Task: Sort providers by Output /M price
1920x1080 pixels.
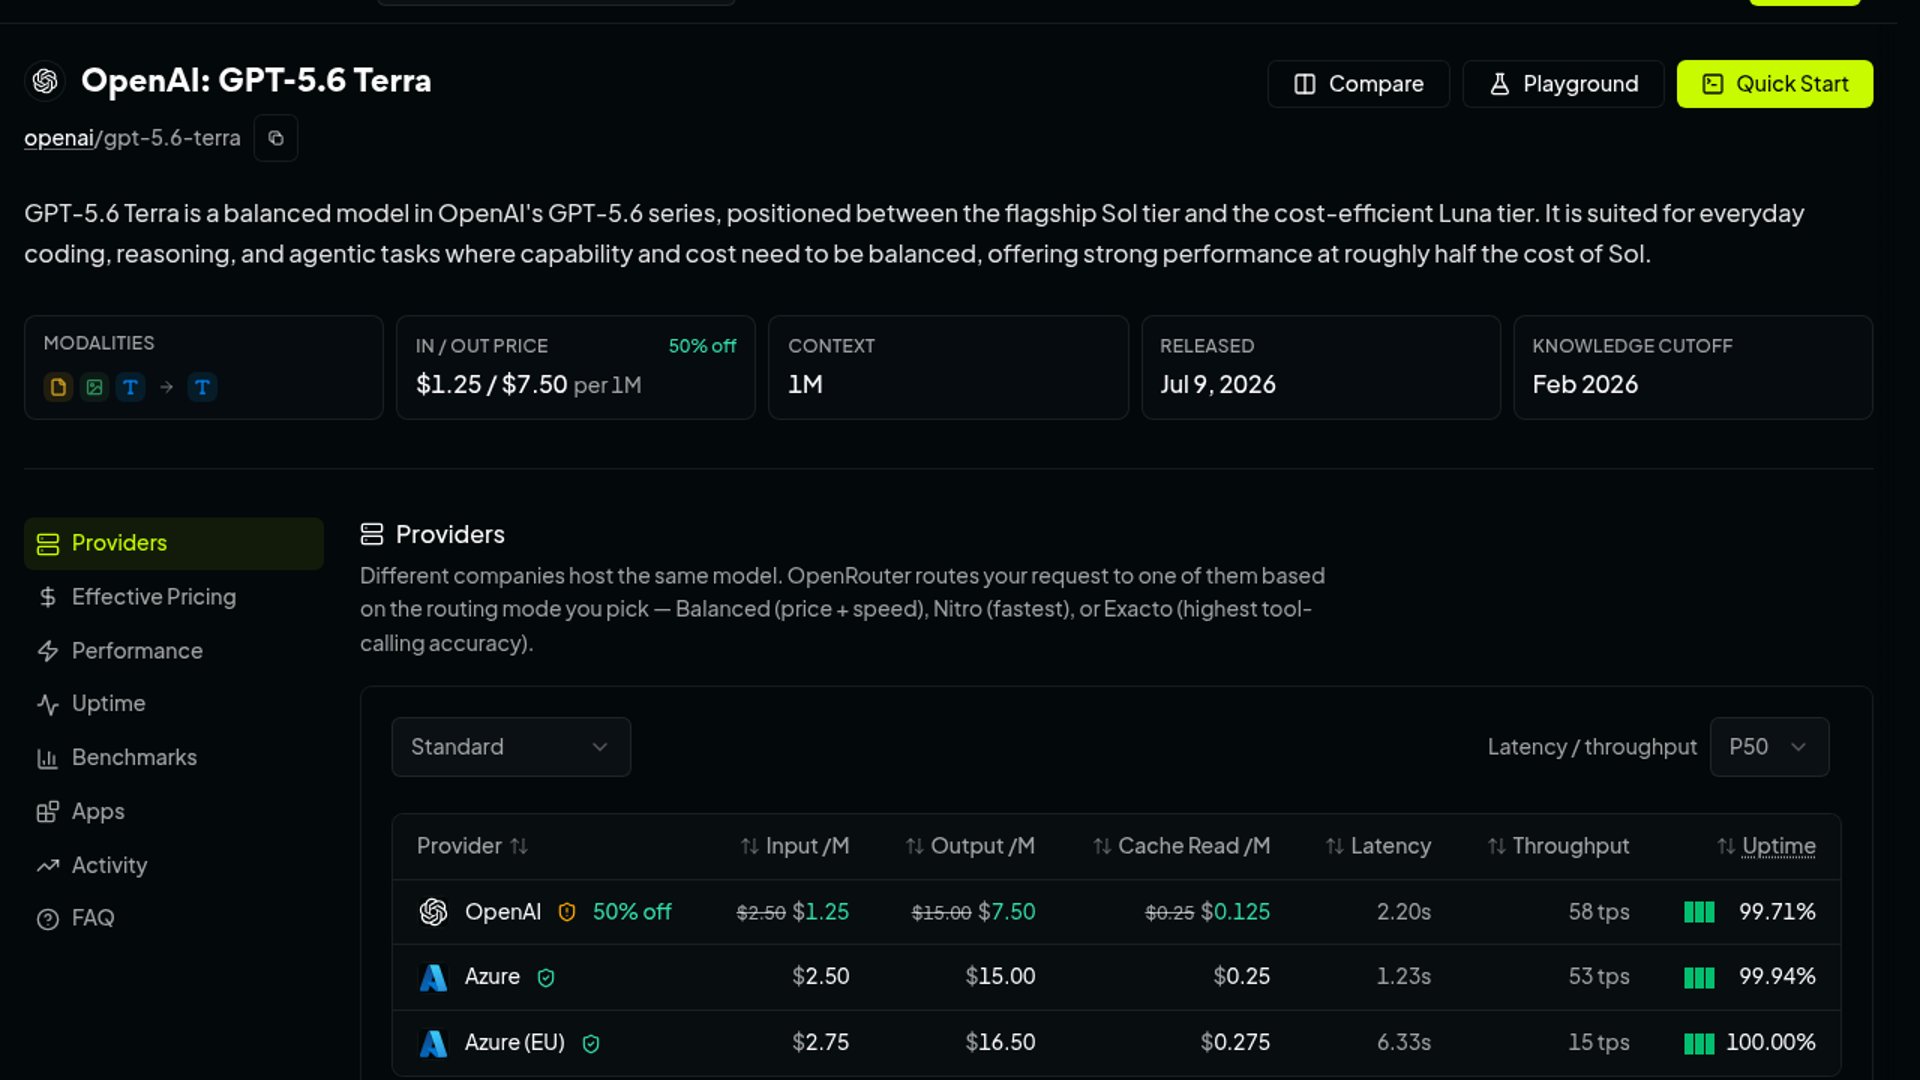Action: click(x=970, y=846)
